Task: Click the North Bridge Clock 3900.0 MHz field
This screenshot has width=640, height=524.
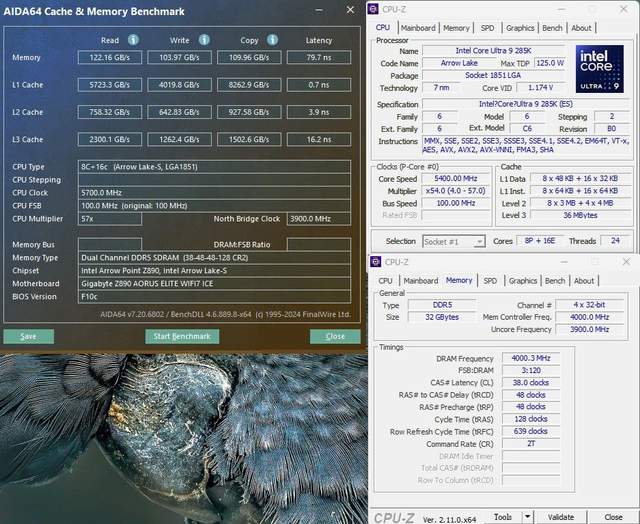Action: [x=319, y=219]
